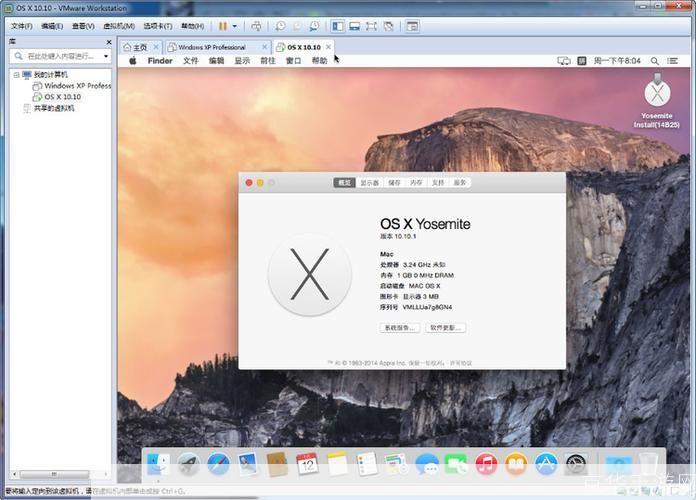Viewport: 696px width, 500px height.
Task: Switch to the 内存 memory tab
Action: point(416,183)
